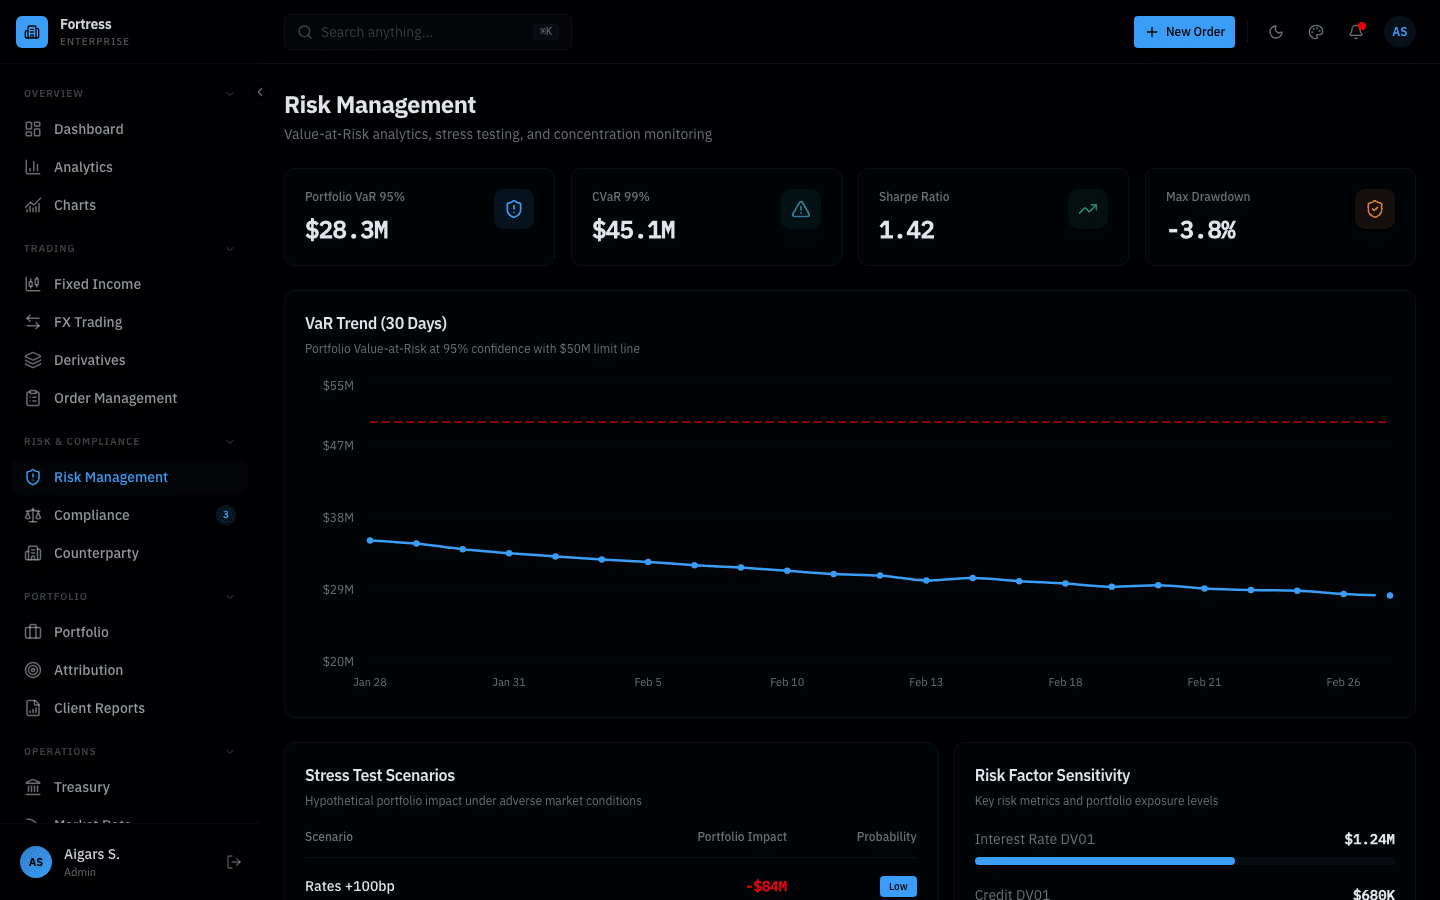
Task: Select the Analytics sidebar icon
Action: (x=34, y=166)
